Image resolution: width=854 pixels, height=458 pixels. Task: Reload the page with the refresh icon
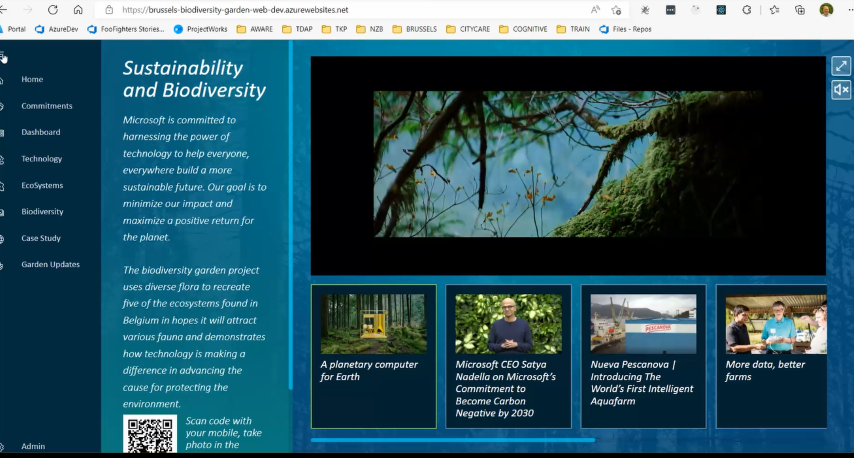click(x=53, y=9)
